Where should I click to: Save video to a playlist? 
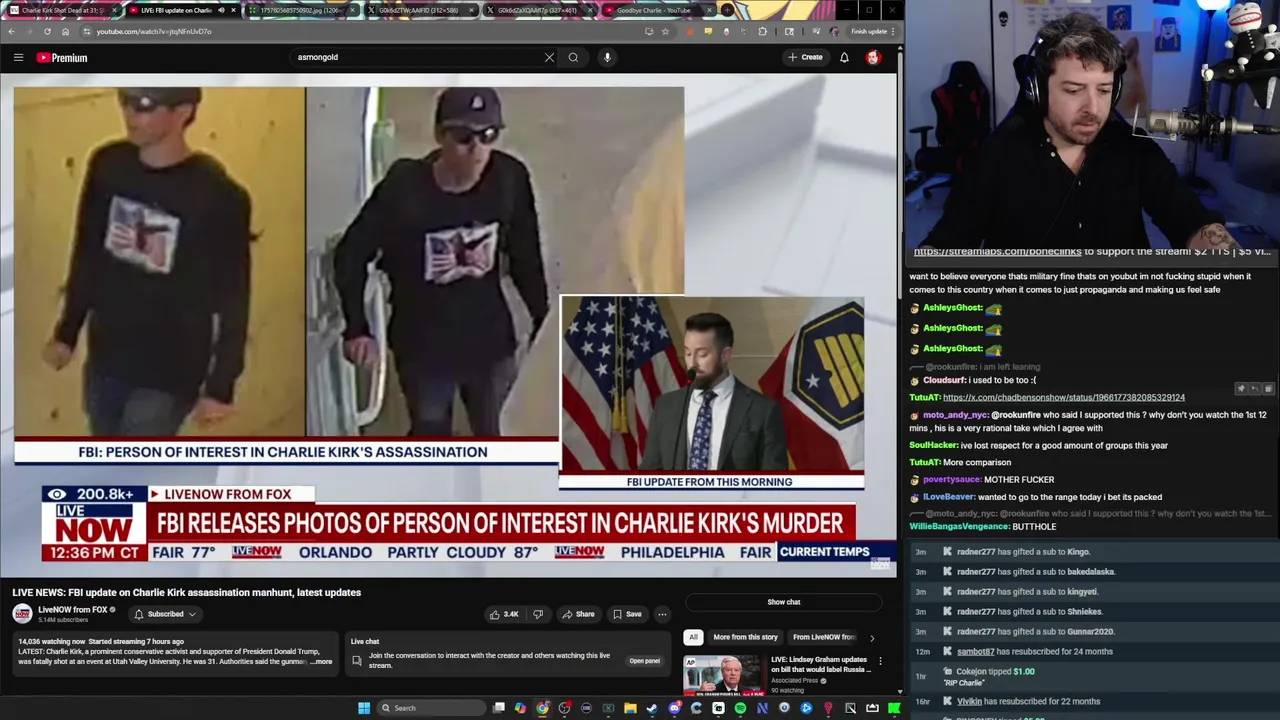(627, 614)
